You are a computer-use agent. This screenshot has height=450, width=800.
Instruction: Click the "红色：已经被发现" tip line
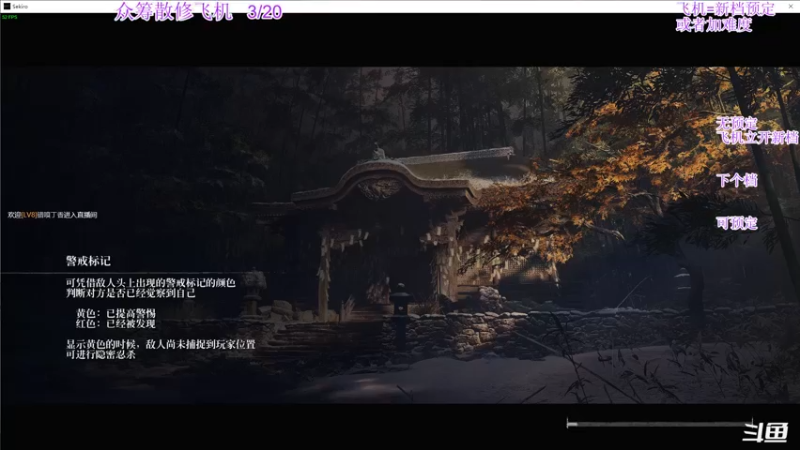click(116, 323)
